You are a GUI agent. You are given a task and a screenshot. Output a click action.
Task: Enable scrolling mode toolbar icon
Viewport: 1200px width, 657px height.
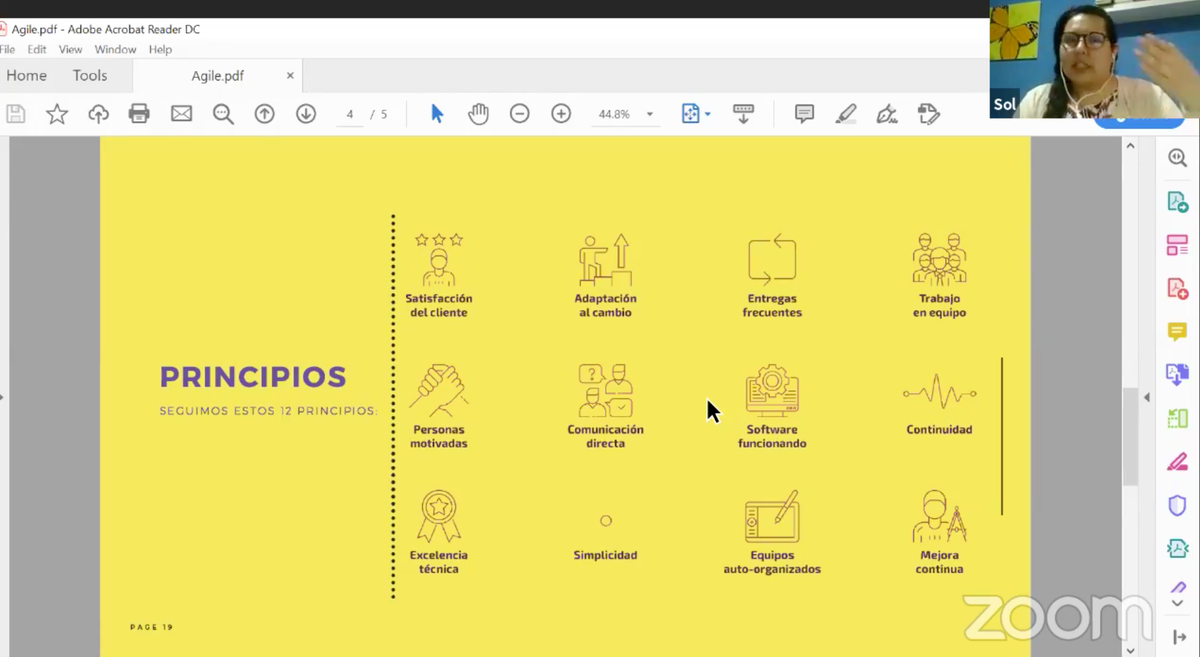[743, 114]
